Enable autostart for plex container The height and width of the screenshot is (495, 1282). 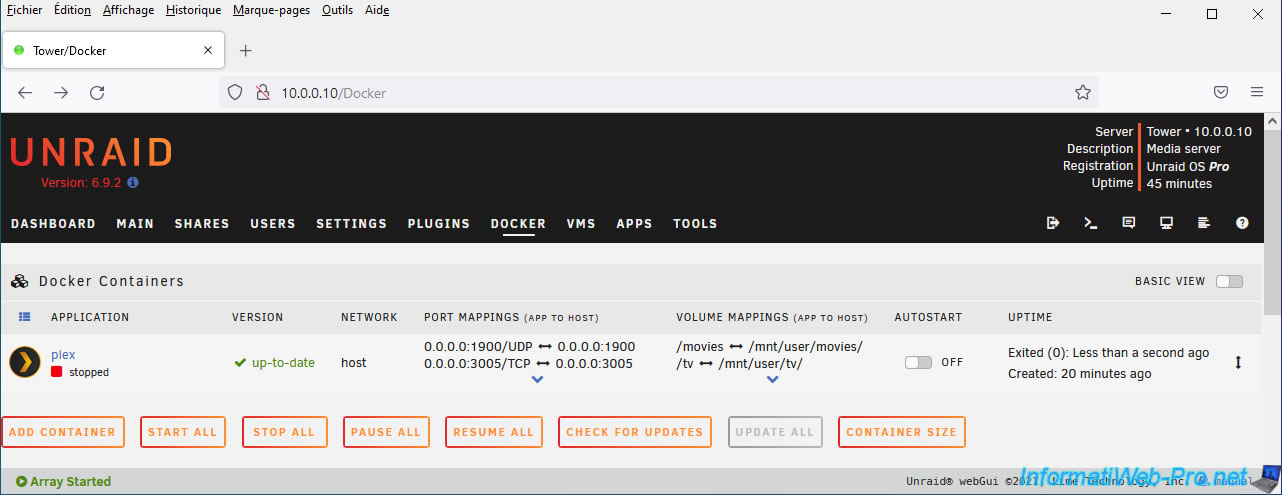pos(918,362)
